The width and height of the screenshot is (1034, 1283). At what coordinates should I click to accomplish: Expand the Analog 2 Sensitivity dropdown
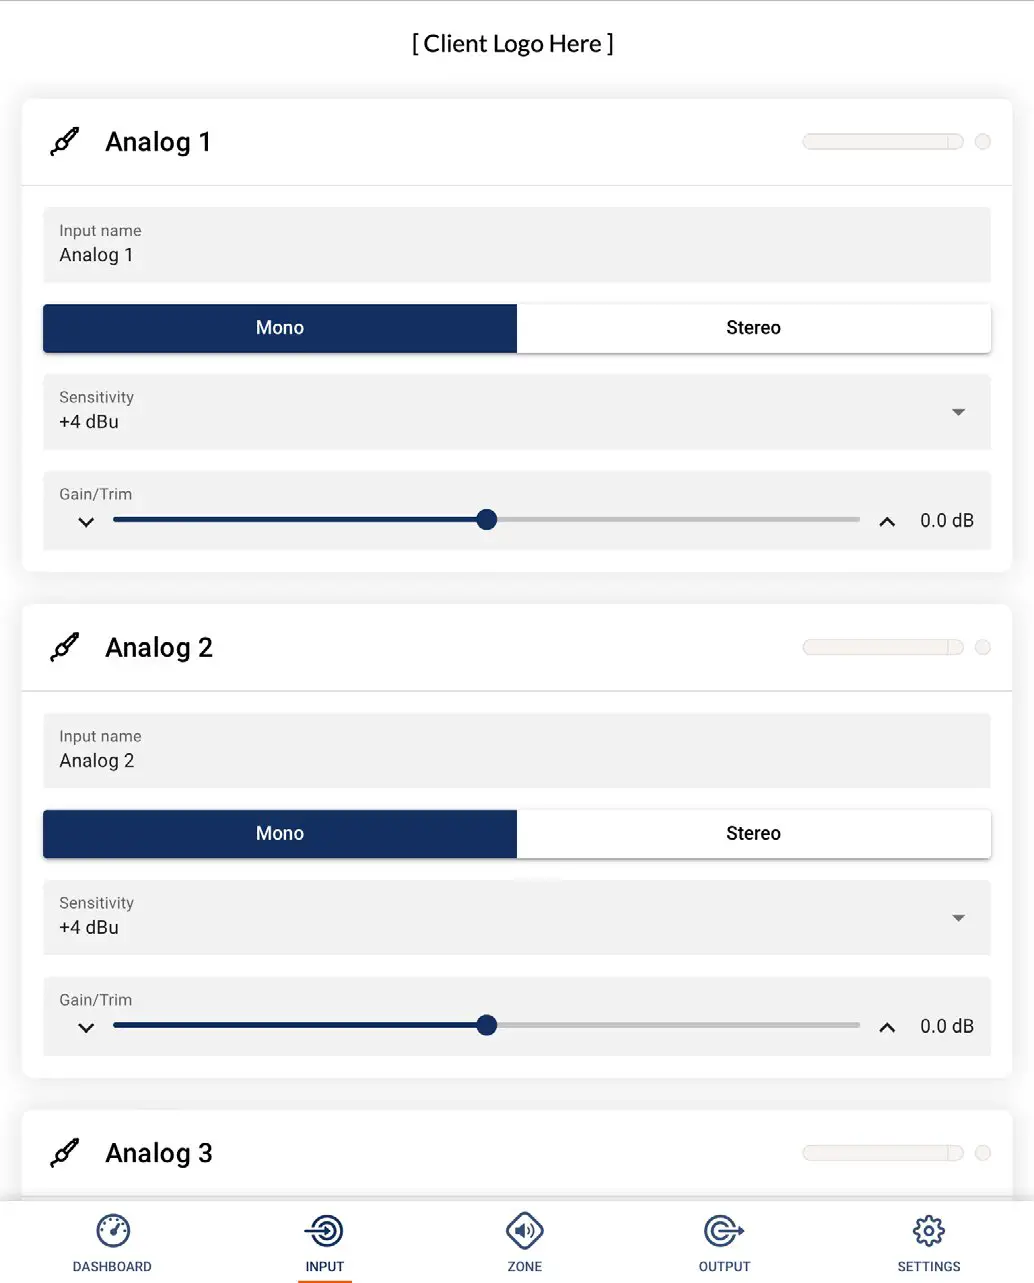958,918
